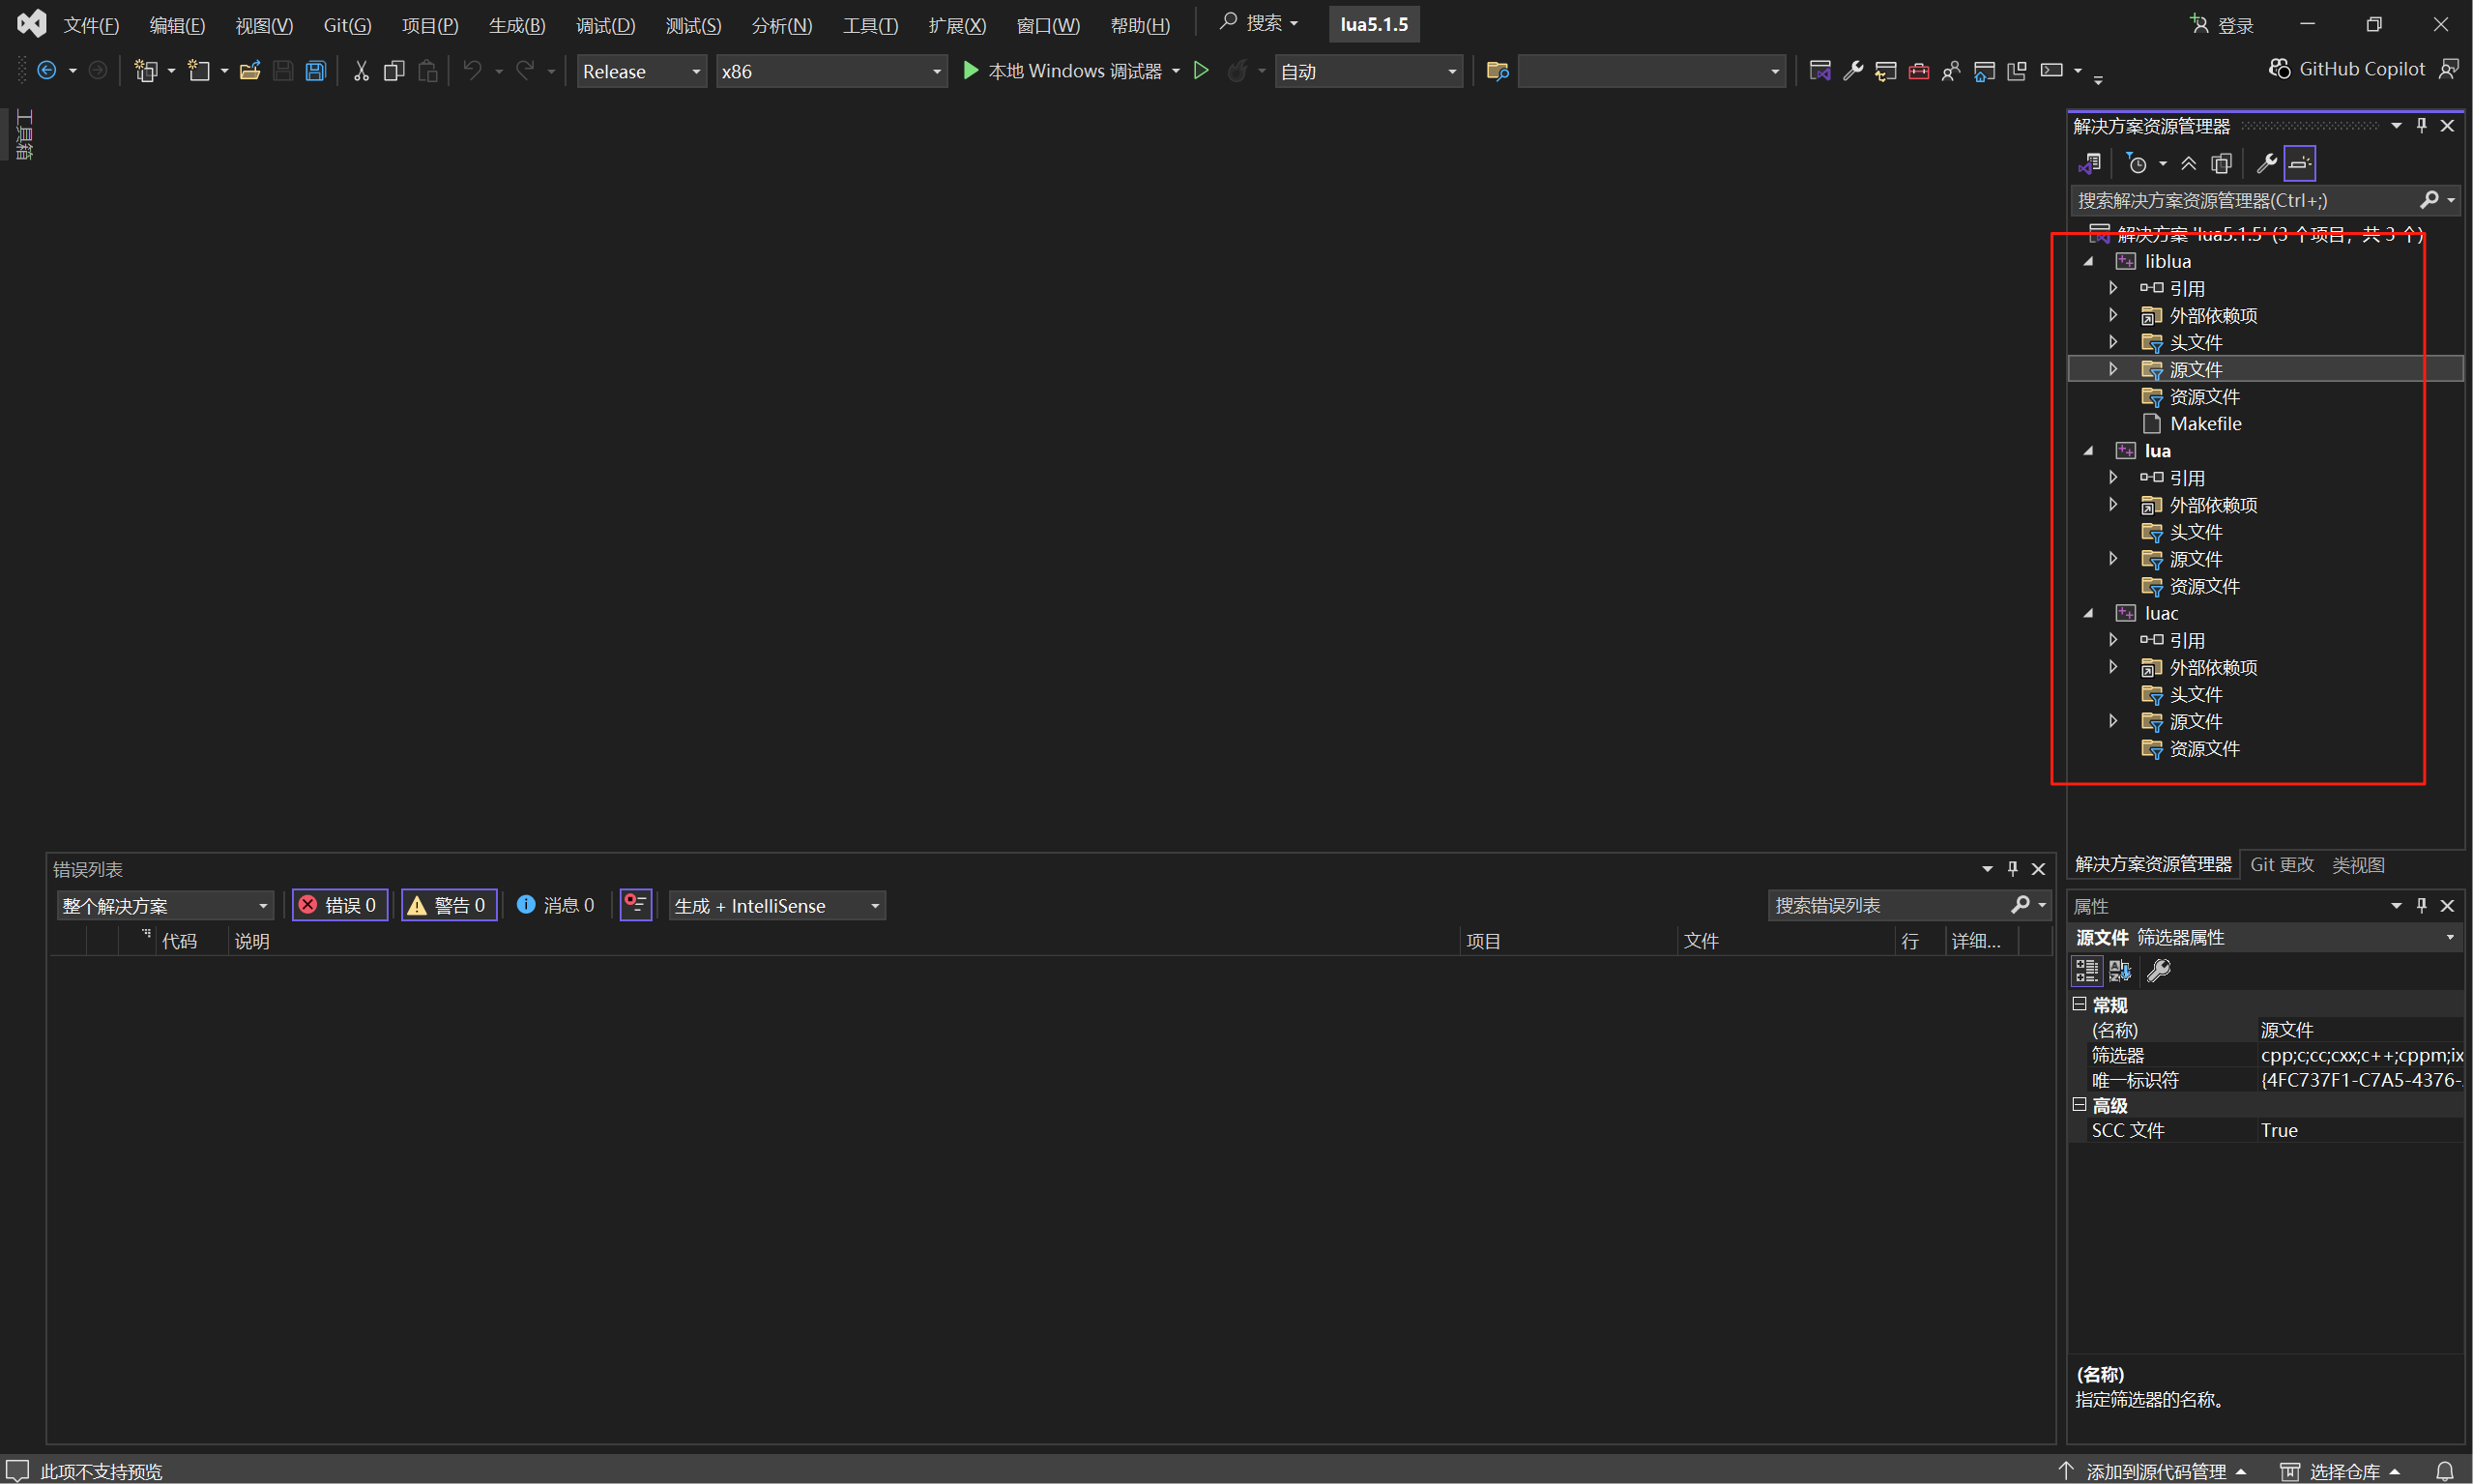Collapse the liblua project node
The height and width of the screenshot is (1484, 2473).
click(x=2089, y=261)
